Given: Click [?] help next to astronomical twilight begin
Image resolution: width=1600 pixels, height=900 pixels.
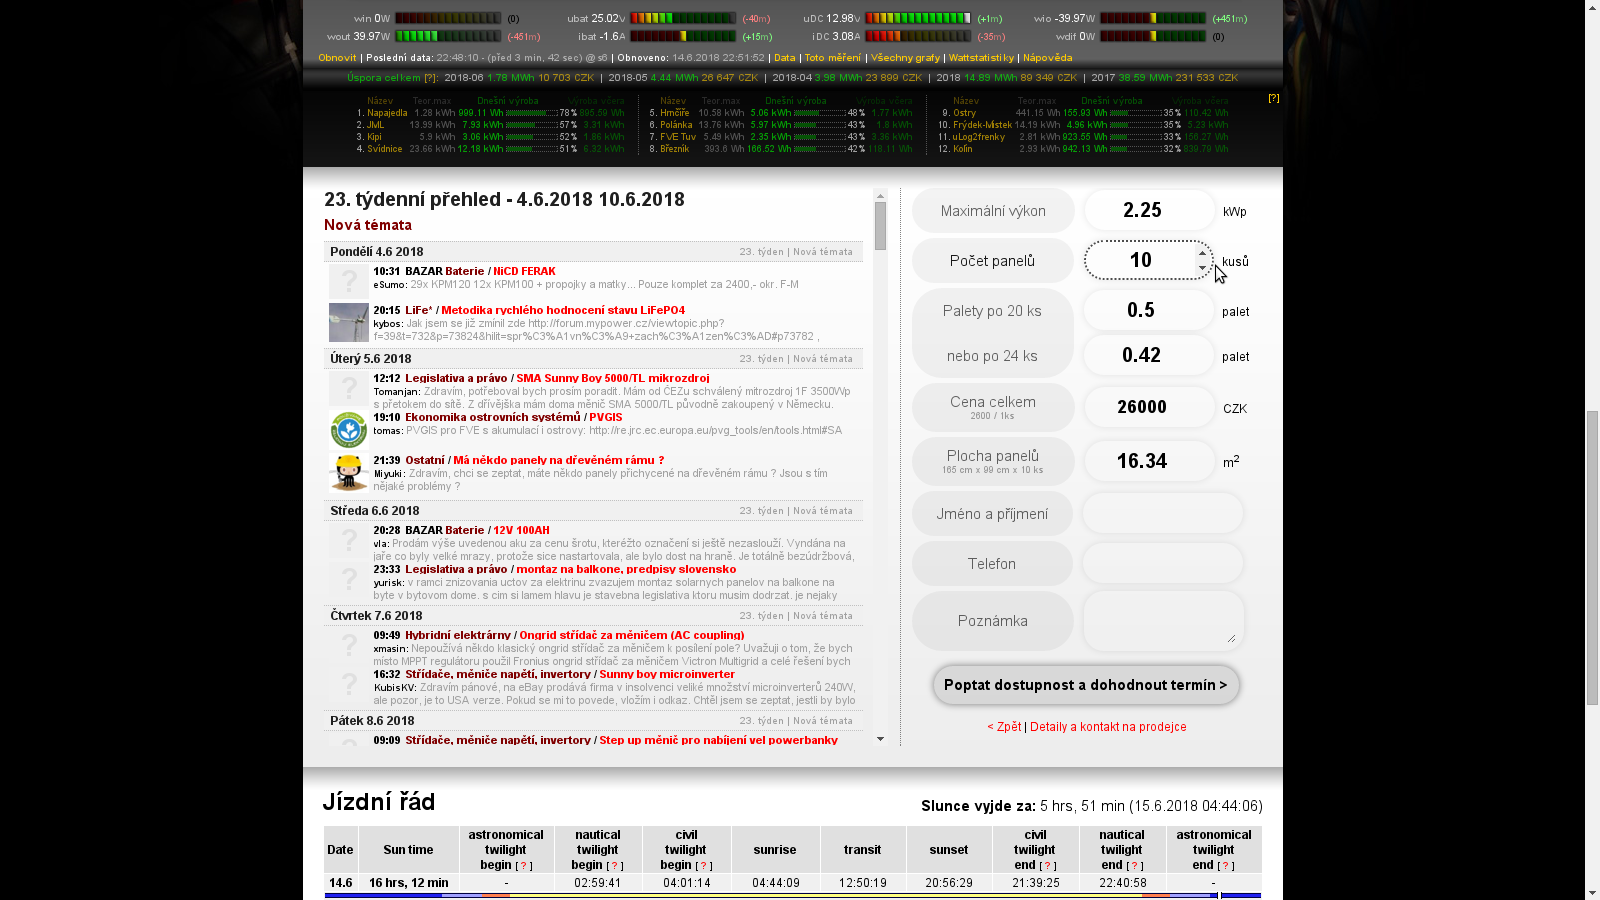Looking at the screenshot, I should [x=524, y=866].
